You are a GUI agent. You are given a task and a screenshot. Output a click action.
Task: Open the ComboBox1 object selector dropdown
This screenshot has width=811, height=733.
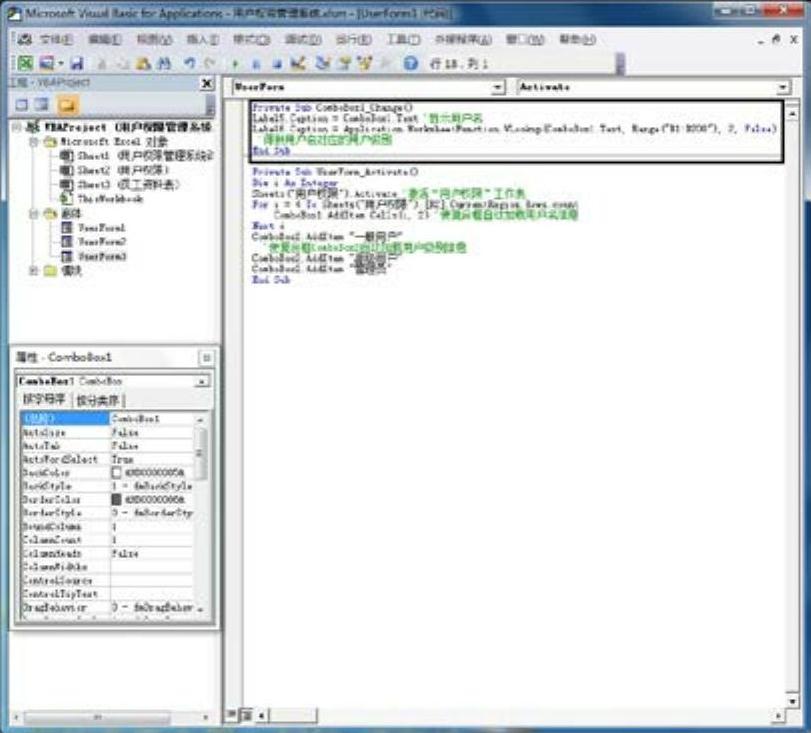pos(202,382)
